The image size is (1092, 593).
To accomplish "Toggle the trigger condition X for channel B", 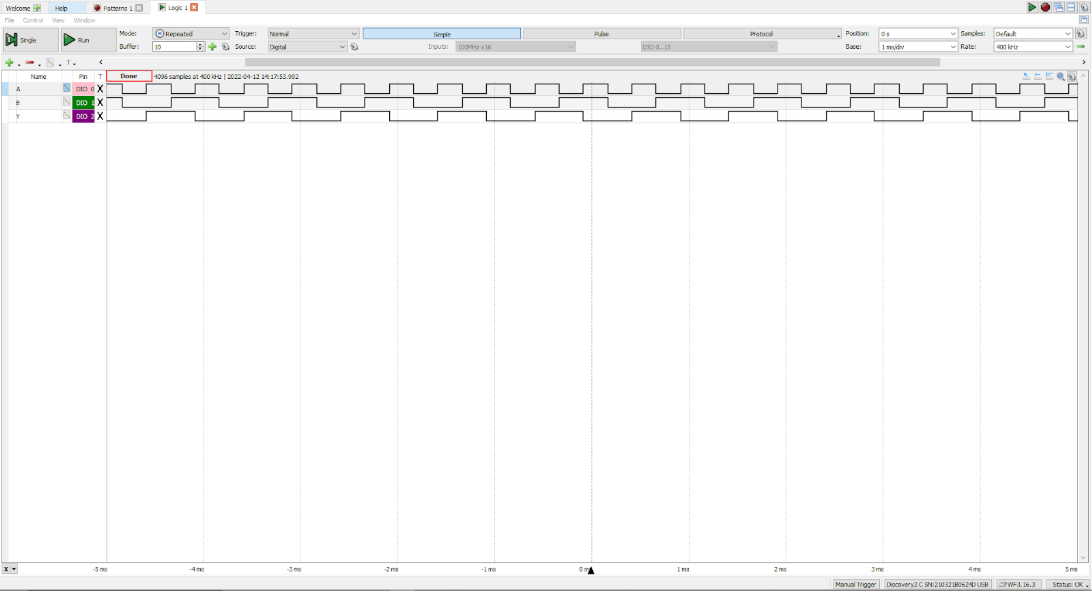I will point(101,102).
